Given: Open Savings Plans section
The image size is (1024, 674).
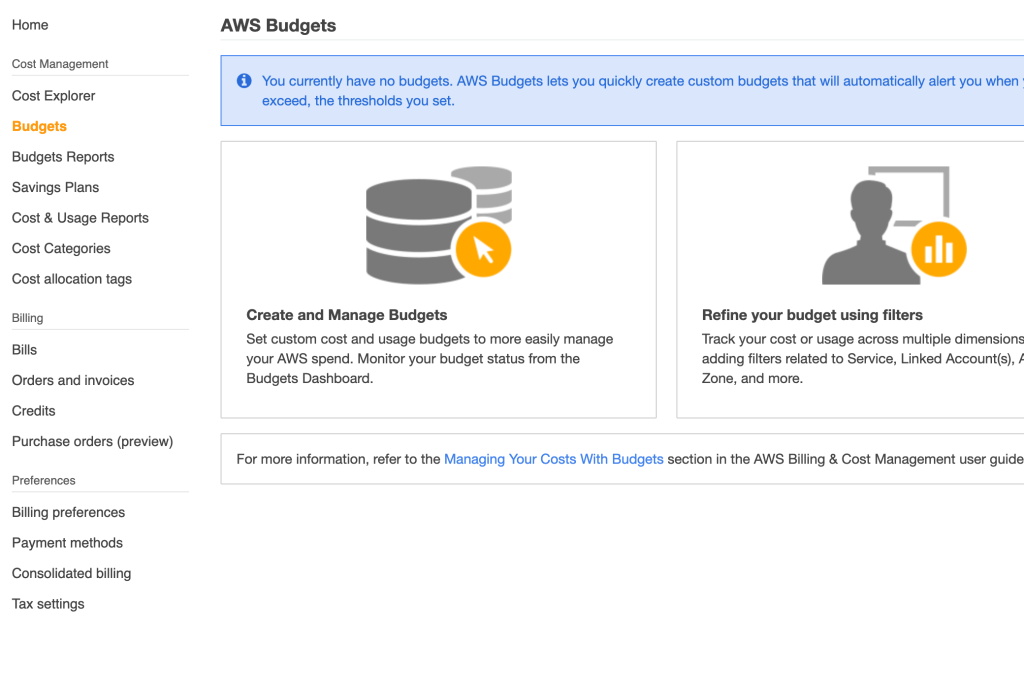Looking at the screenshot, I should pos(56,187).
